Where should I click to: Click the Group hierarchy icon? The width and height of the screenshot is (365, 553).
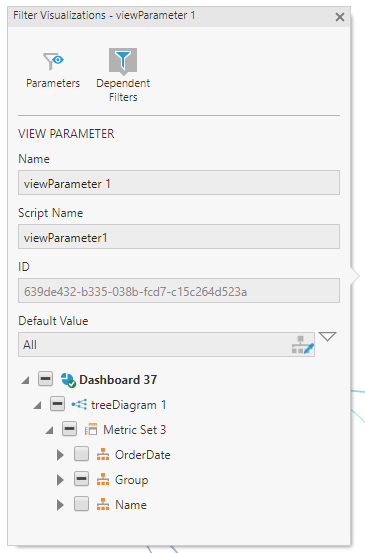point(103,479)
